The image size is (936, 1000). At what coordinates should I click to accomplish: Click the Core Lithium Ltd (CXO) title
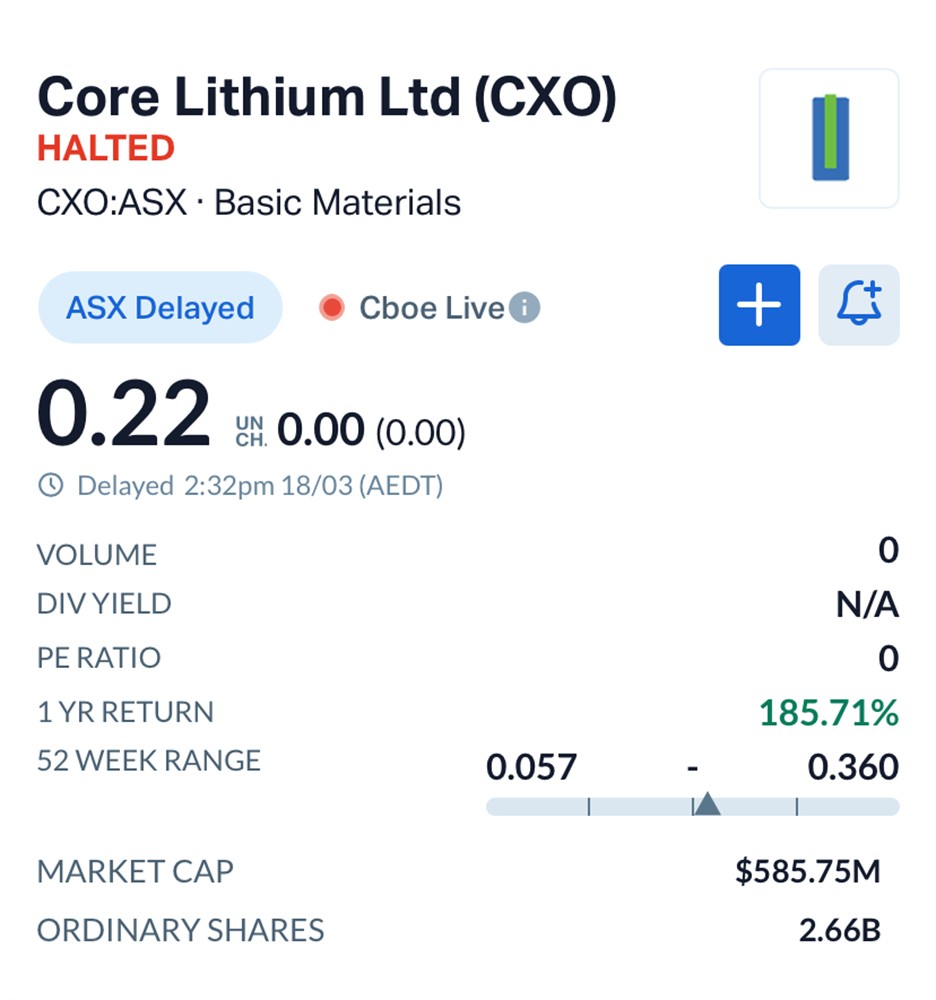tap(327, 98)
